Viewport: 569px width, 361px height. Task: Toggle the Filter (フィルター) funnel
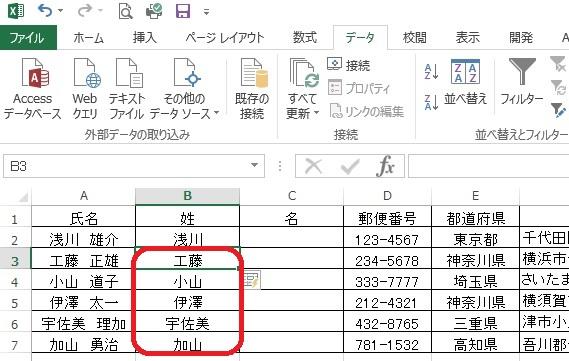(522, 82)
